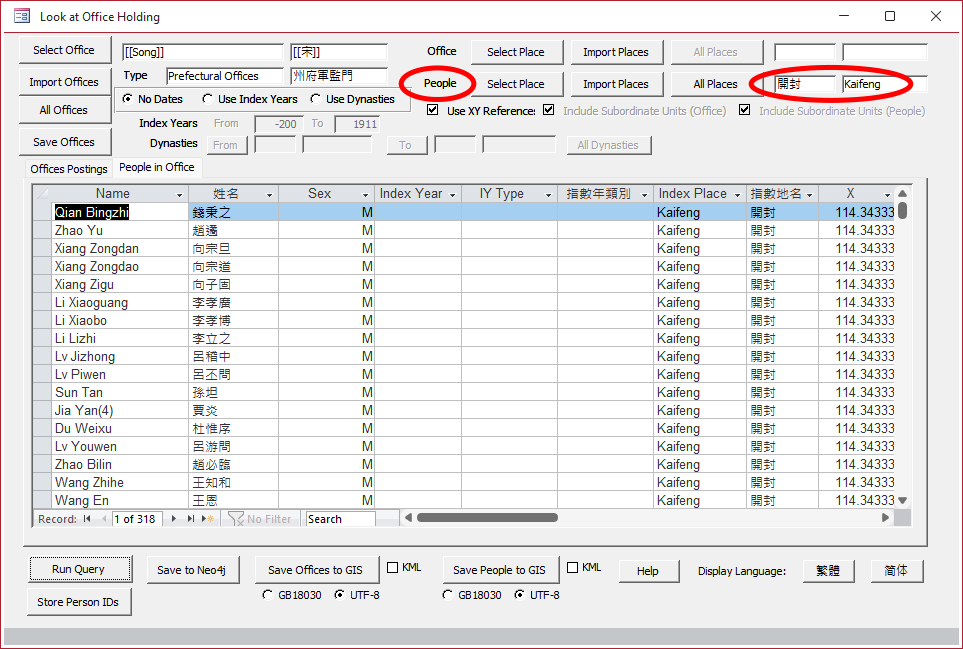Click the No Filter funnel icon
963x649 pixels.
[x=236, y=519]
